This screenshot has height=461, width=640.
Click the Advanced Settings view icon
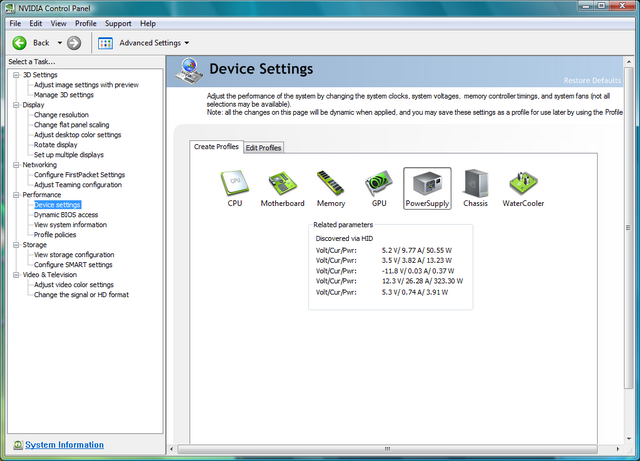tap(105, 43)
